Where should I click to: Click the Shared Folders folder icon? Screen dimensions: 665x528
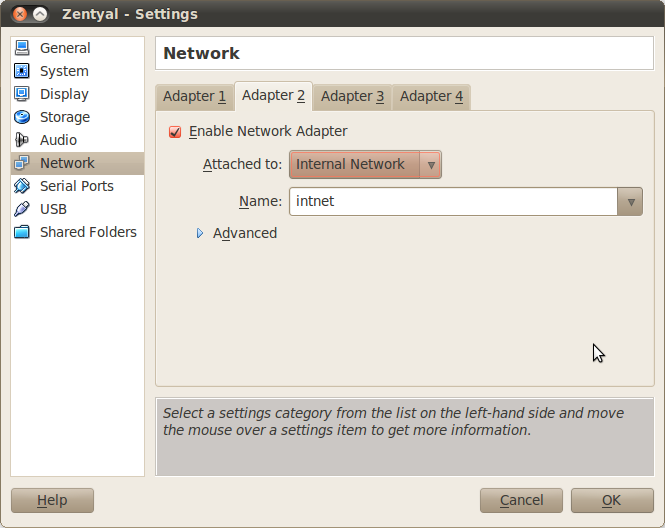pos(21,232)
